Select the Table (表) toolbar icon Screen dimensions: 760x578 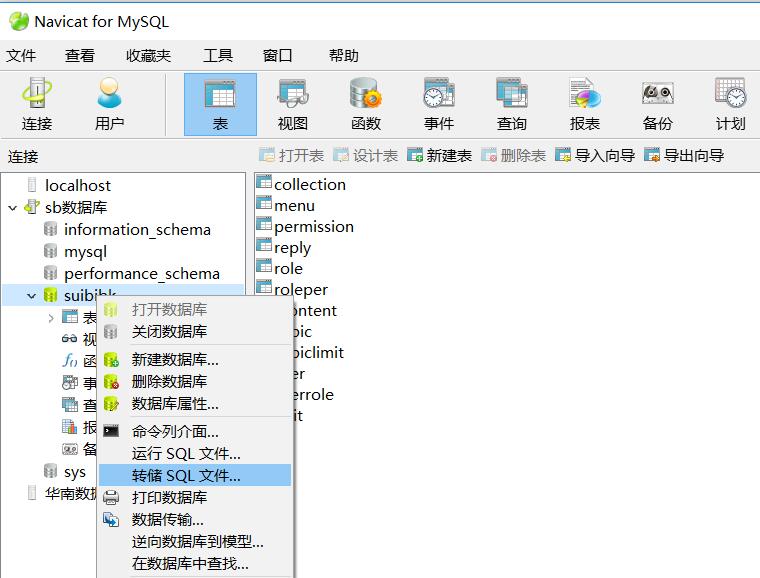click(x=220, y=105)
